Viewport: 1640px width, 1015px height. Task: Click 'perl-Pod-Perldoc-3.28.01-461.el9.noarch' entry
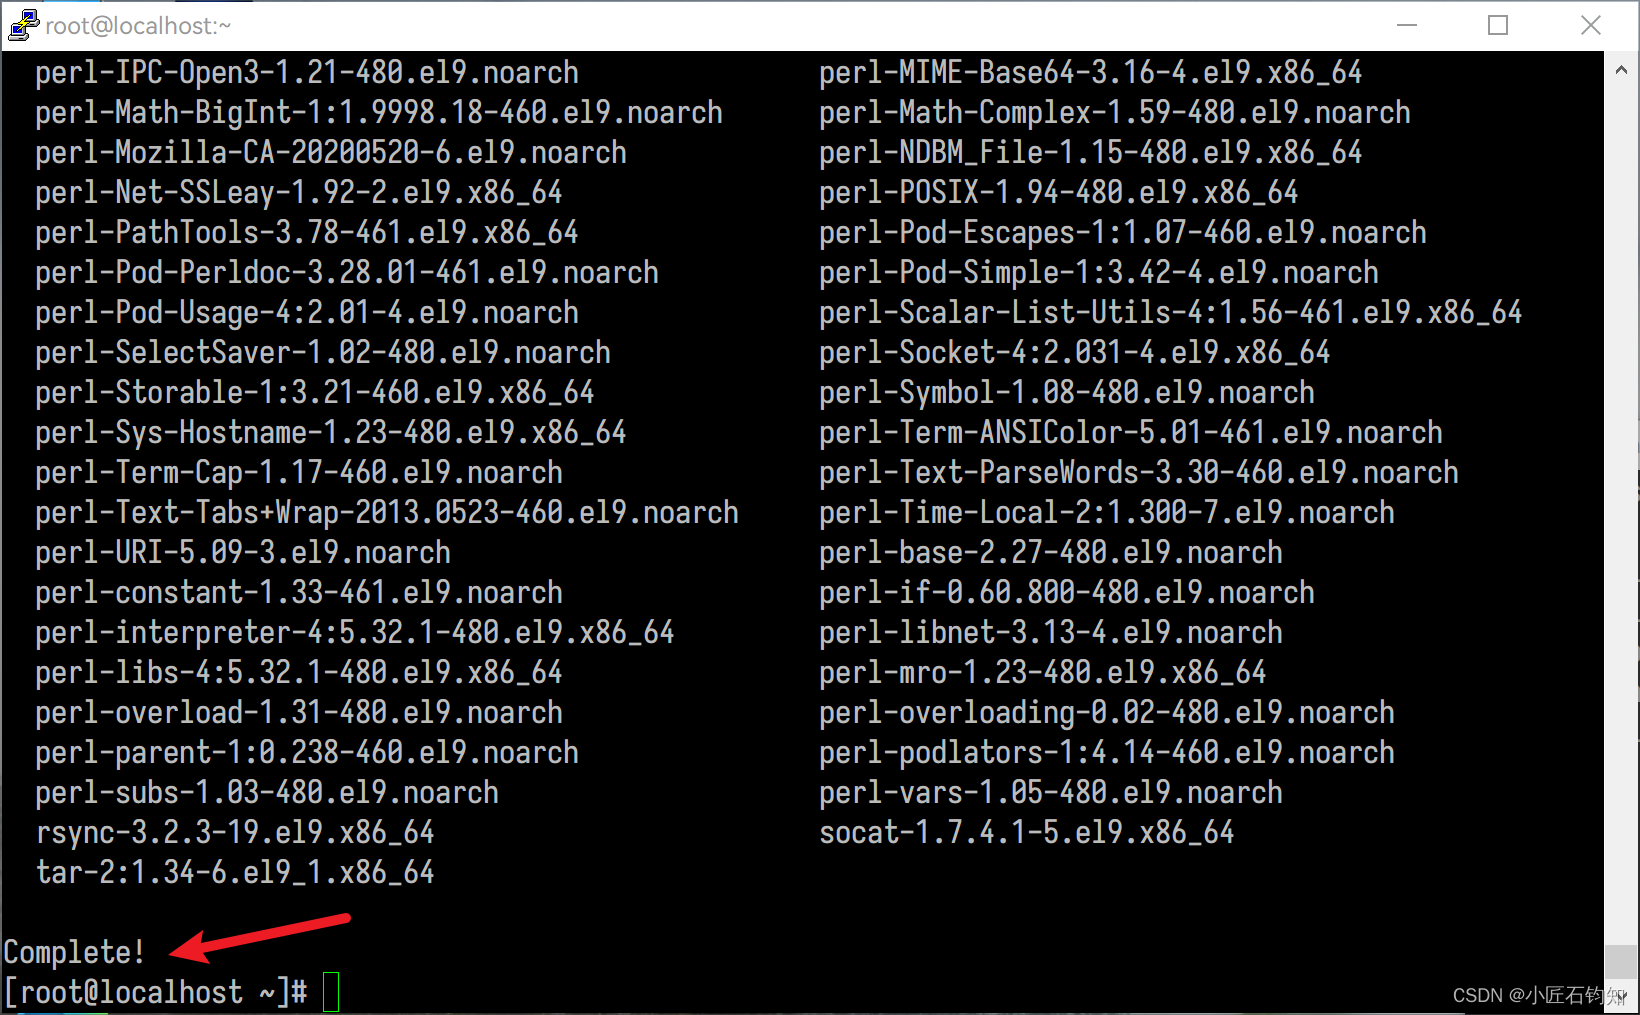[x=347, y=273]
